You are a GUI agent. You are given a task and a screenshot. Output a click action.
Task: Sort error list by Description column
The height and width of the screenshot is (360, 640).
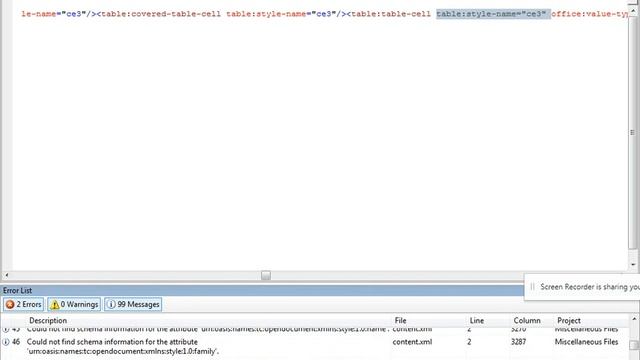tap(48, 320)
